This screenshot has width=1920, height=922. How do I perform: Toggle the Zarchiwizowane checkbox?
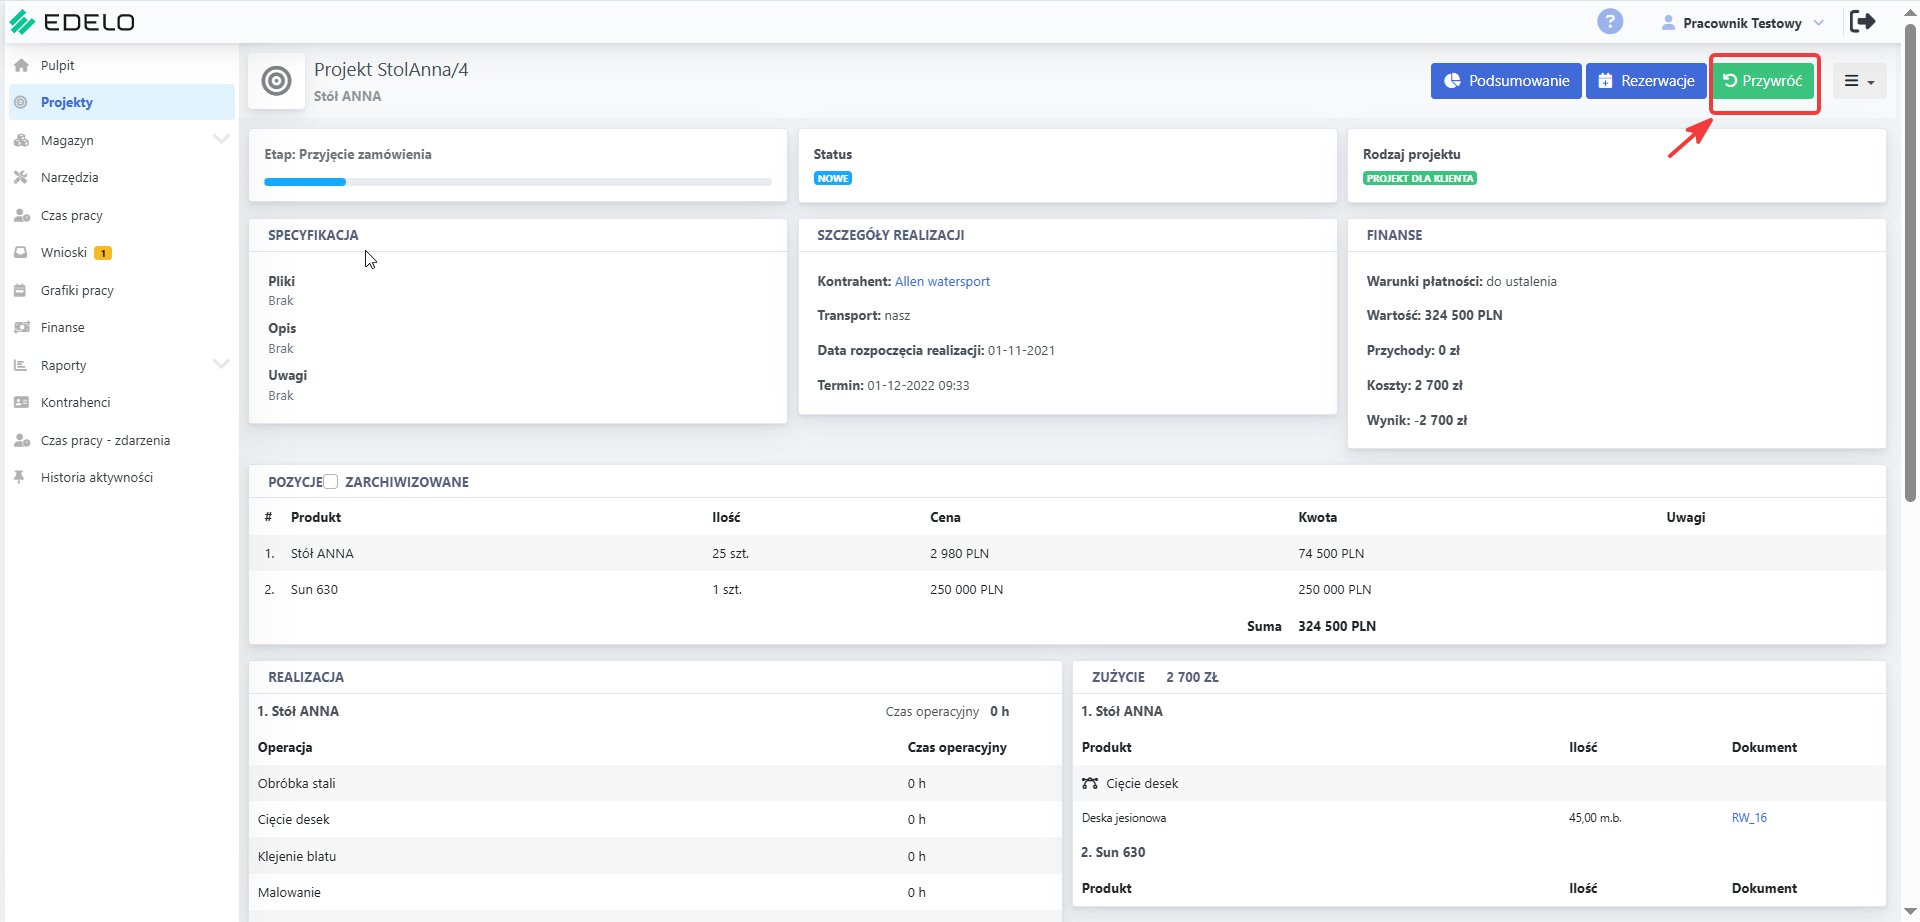(331, 481)
